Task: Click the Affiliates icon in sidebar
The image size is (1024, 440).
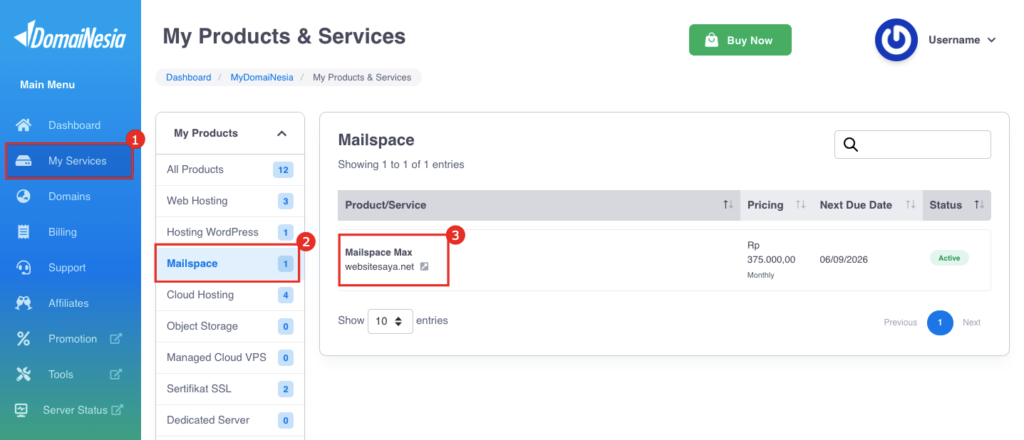Action: tap(24, 303)
